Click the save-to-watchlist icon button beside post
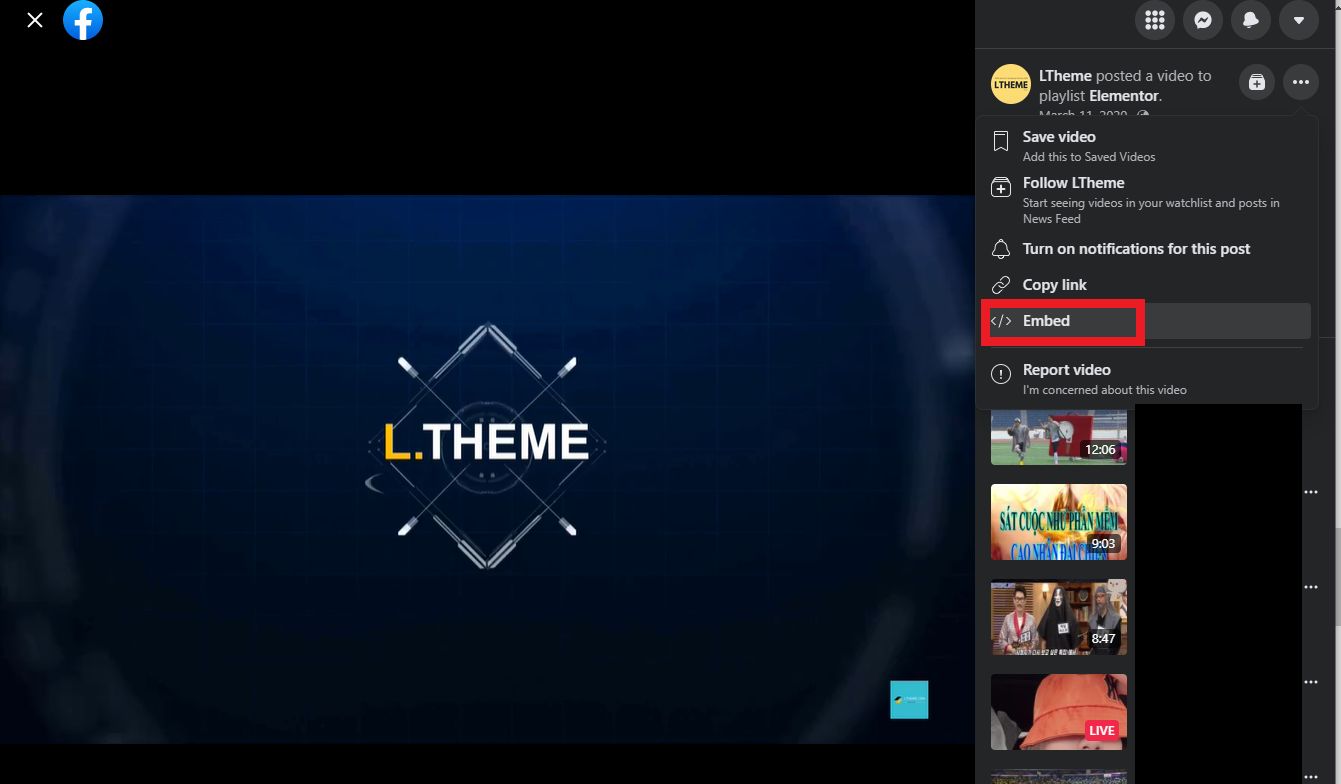The height and width of the screenshot is (784, 1341). tap(1257, 82)
